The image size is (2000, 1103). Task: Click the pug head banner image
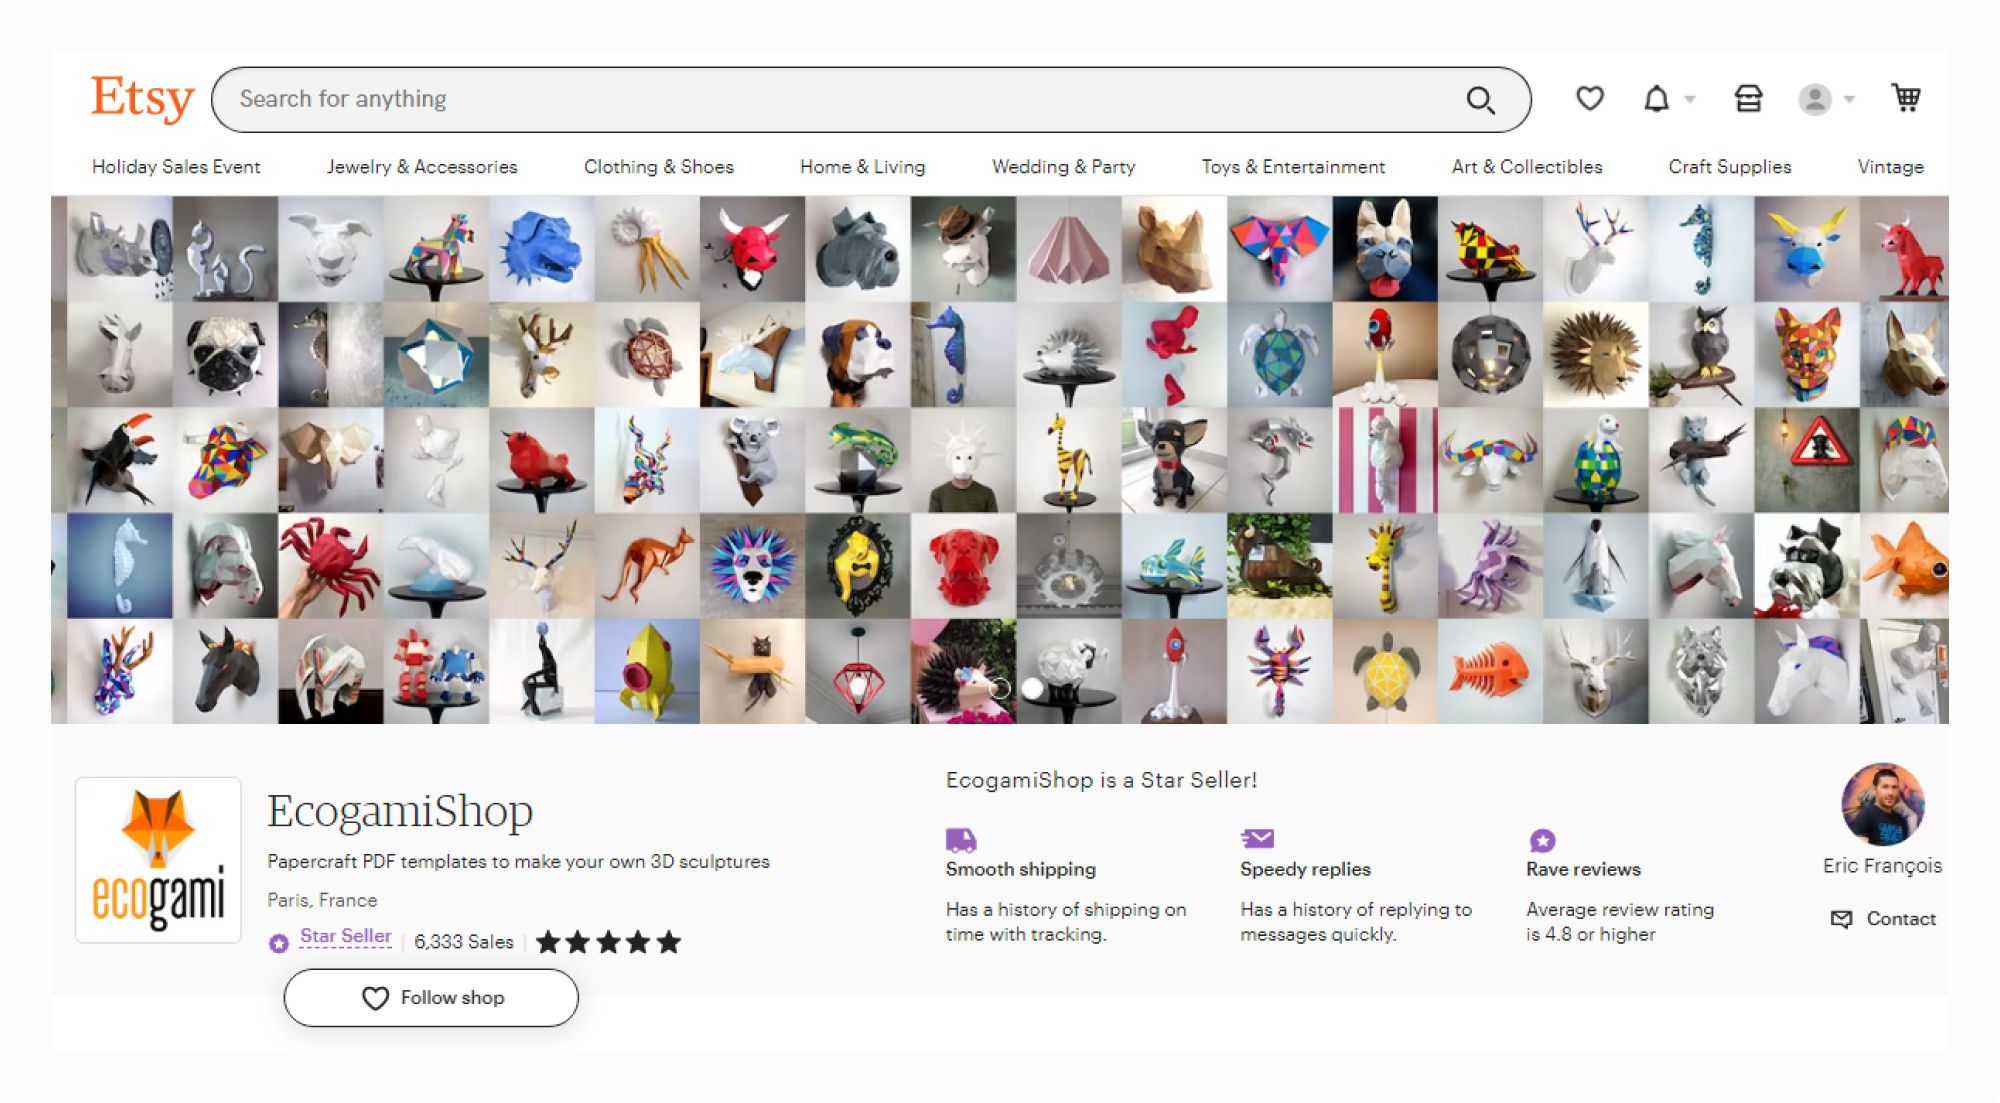225,355
